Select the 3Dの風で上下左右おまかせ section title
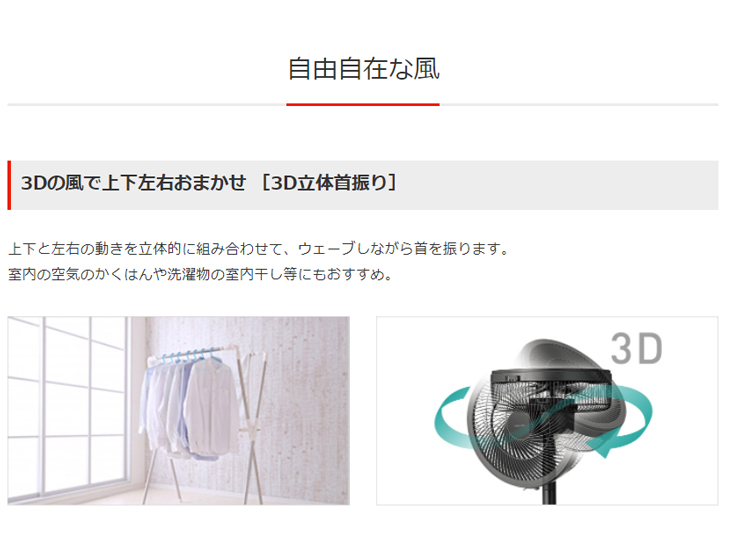Screen dimensions: 730x556 134,183
